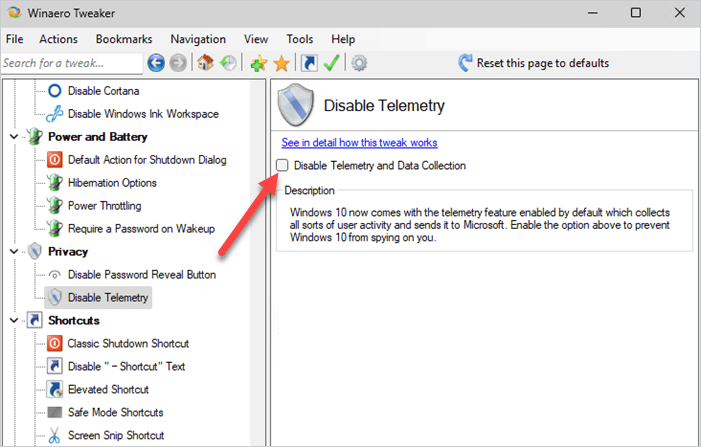
Task: Click the 'Privacy' heading text
Action: click(x=68, y=252)
